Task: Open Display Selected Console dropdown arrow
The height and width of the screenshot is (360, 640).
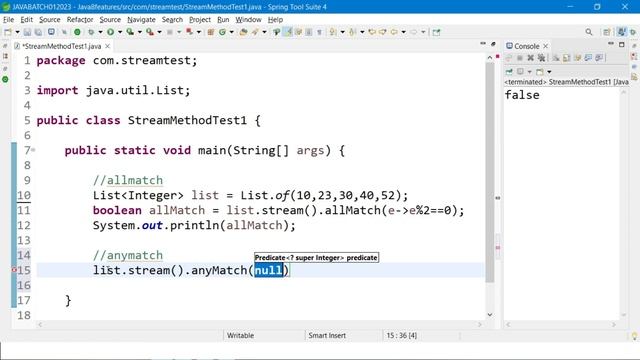Action: click(530, 72)
